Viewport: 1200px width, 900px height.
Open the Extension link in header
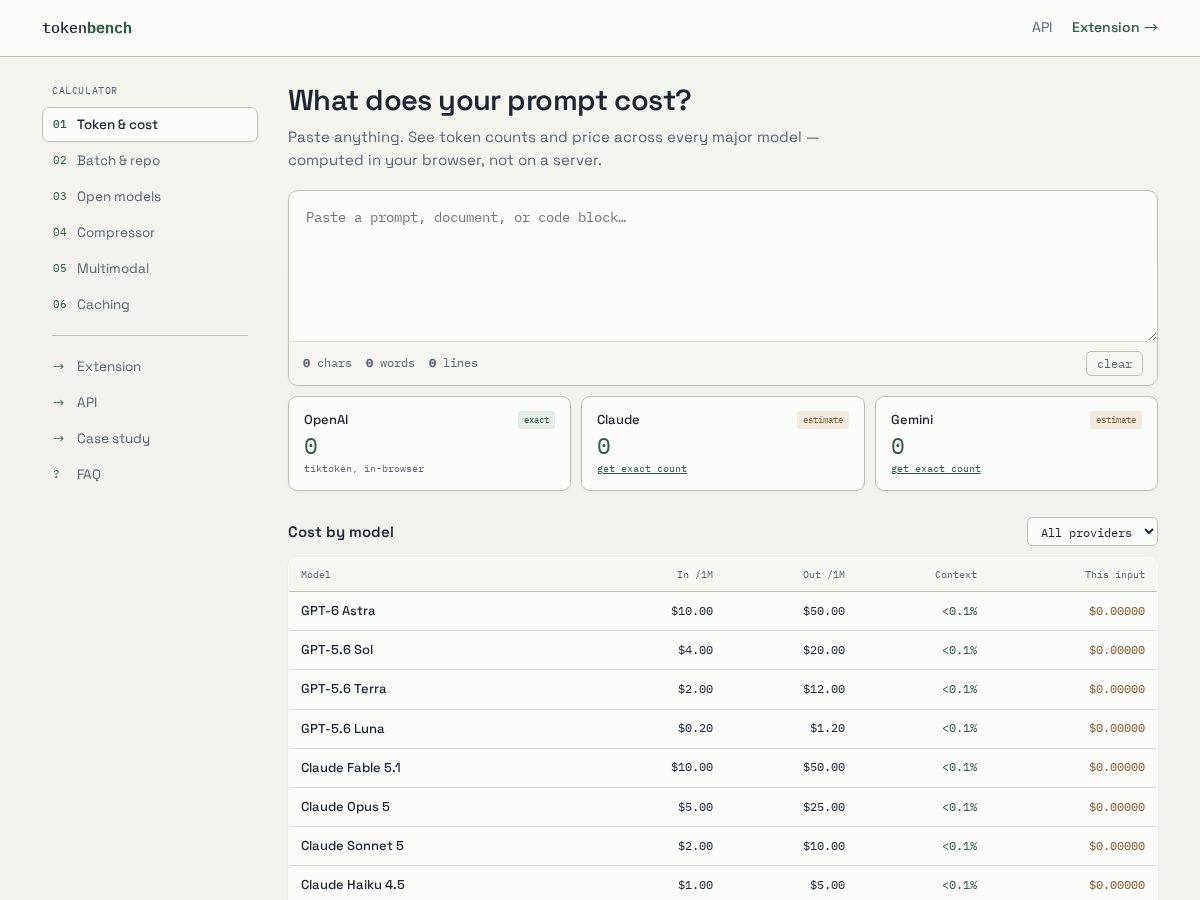[x=1115, y=28]
